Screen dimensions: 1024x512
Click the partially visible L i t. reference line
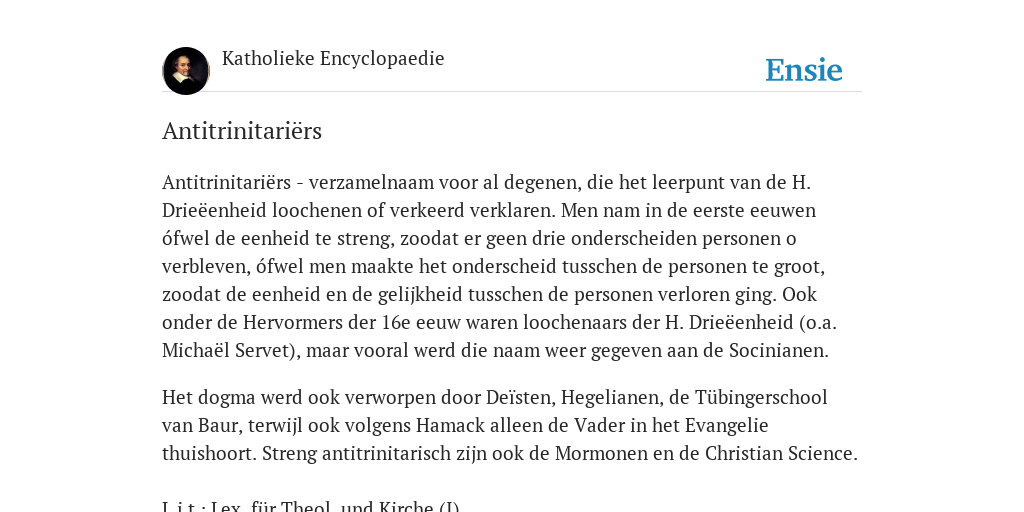coord(311,506)
